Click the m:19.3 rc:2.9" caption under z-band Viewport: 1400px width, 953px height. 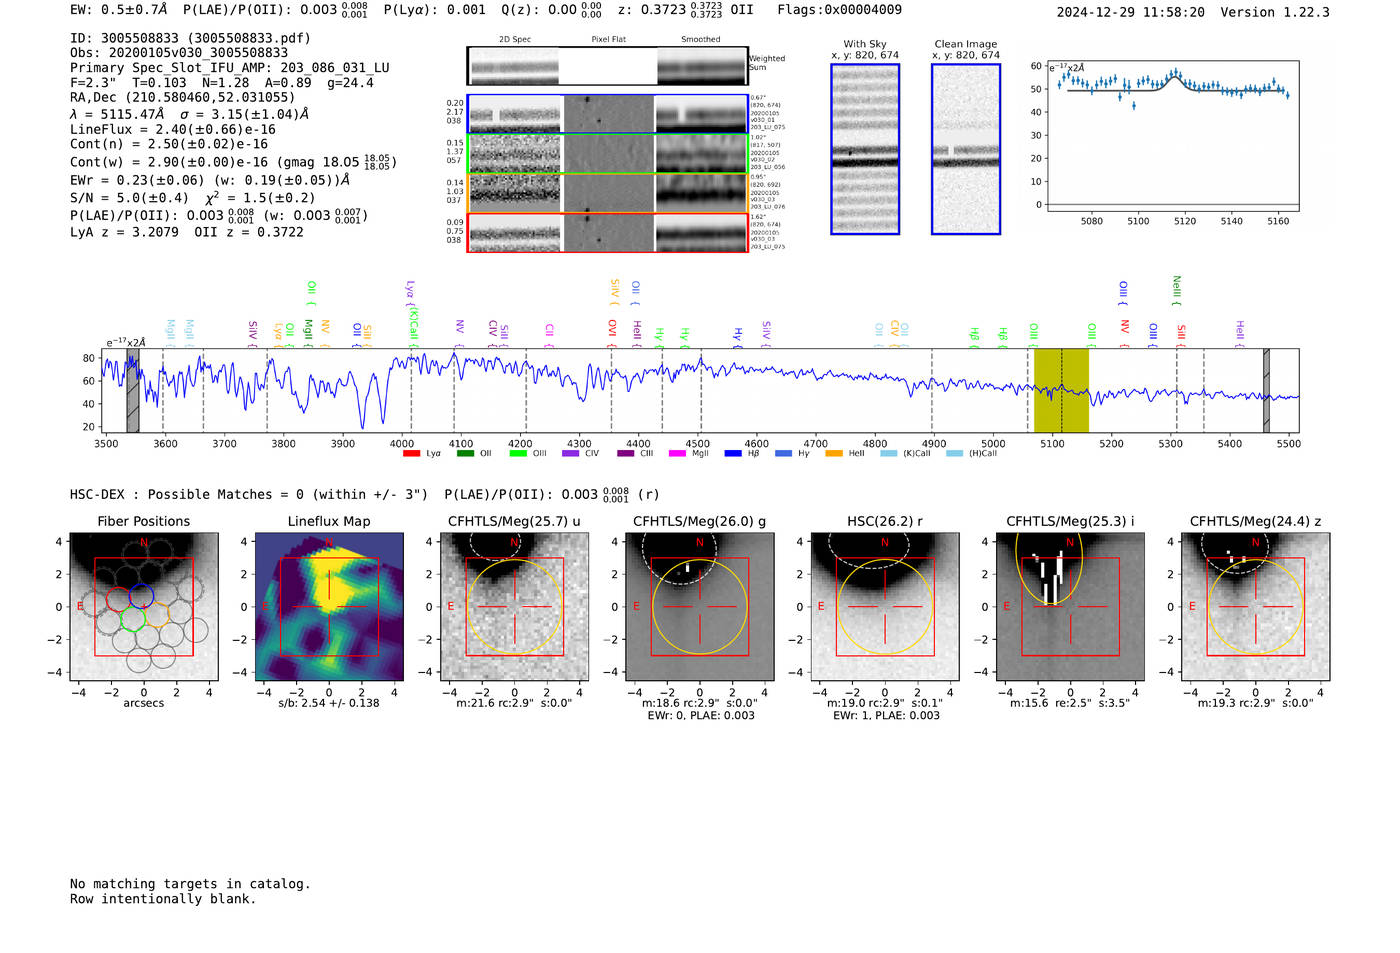click(1255, 703)
